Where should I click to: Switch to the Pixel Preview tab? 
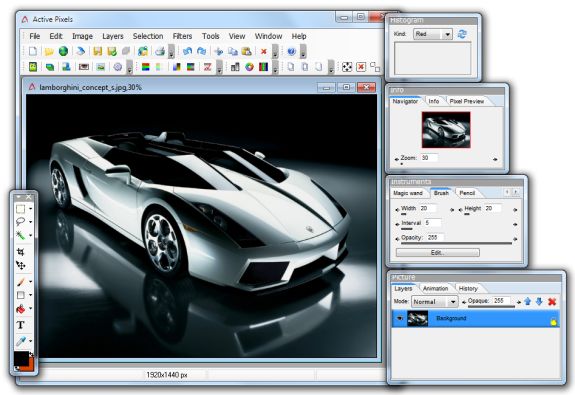pyautogui.click(x=467, y=101)
